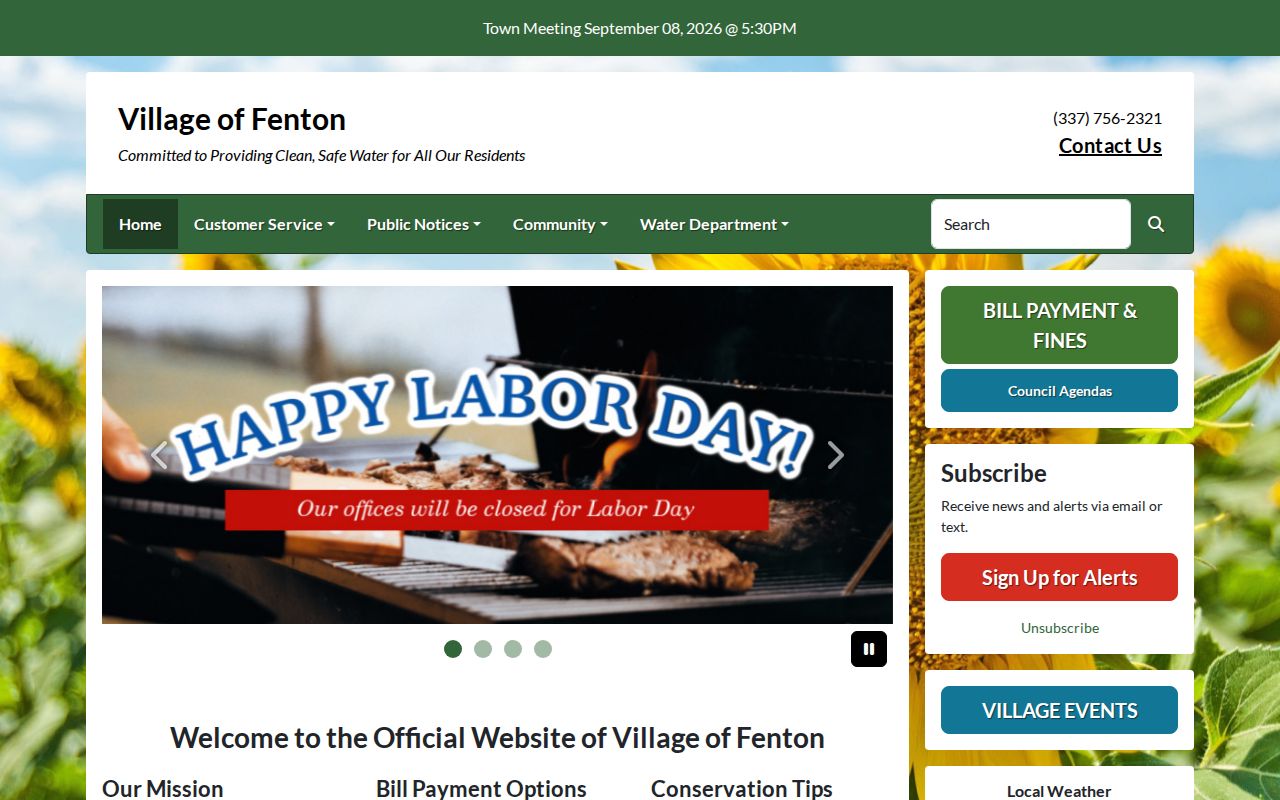Click the Welcome to the Official Website heading
Screen dimensions: 1280x800
point(497,738)
